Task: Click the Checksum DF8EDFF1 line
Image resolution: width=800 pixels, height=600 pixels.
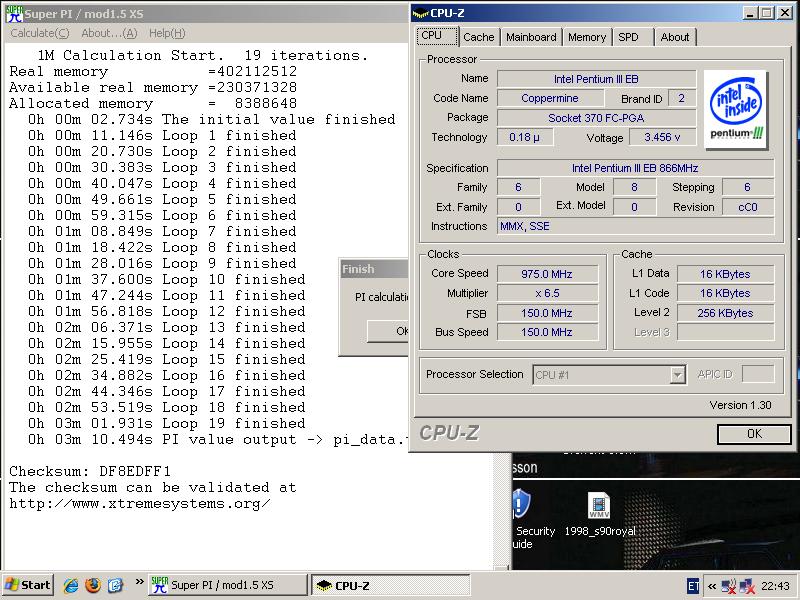Action: 90,471
